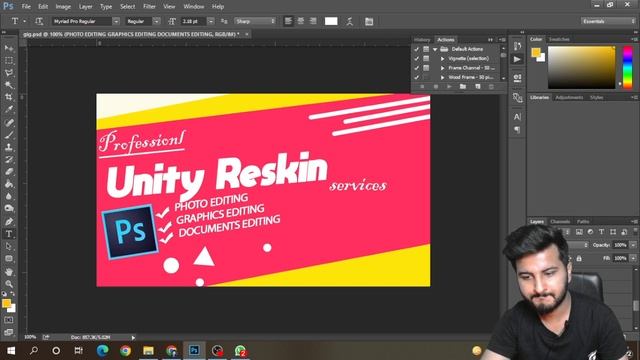Open the font family dropdown
The height and width of the screenshot is (360, 640).
(116, 21)
